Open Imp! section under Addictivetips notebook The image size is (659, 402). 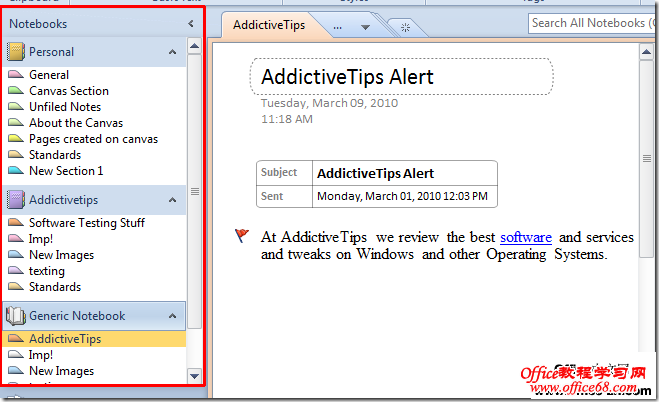[x=41, y=239]
